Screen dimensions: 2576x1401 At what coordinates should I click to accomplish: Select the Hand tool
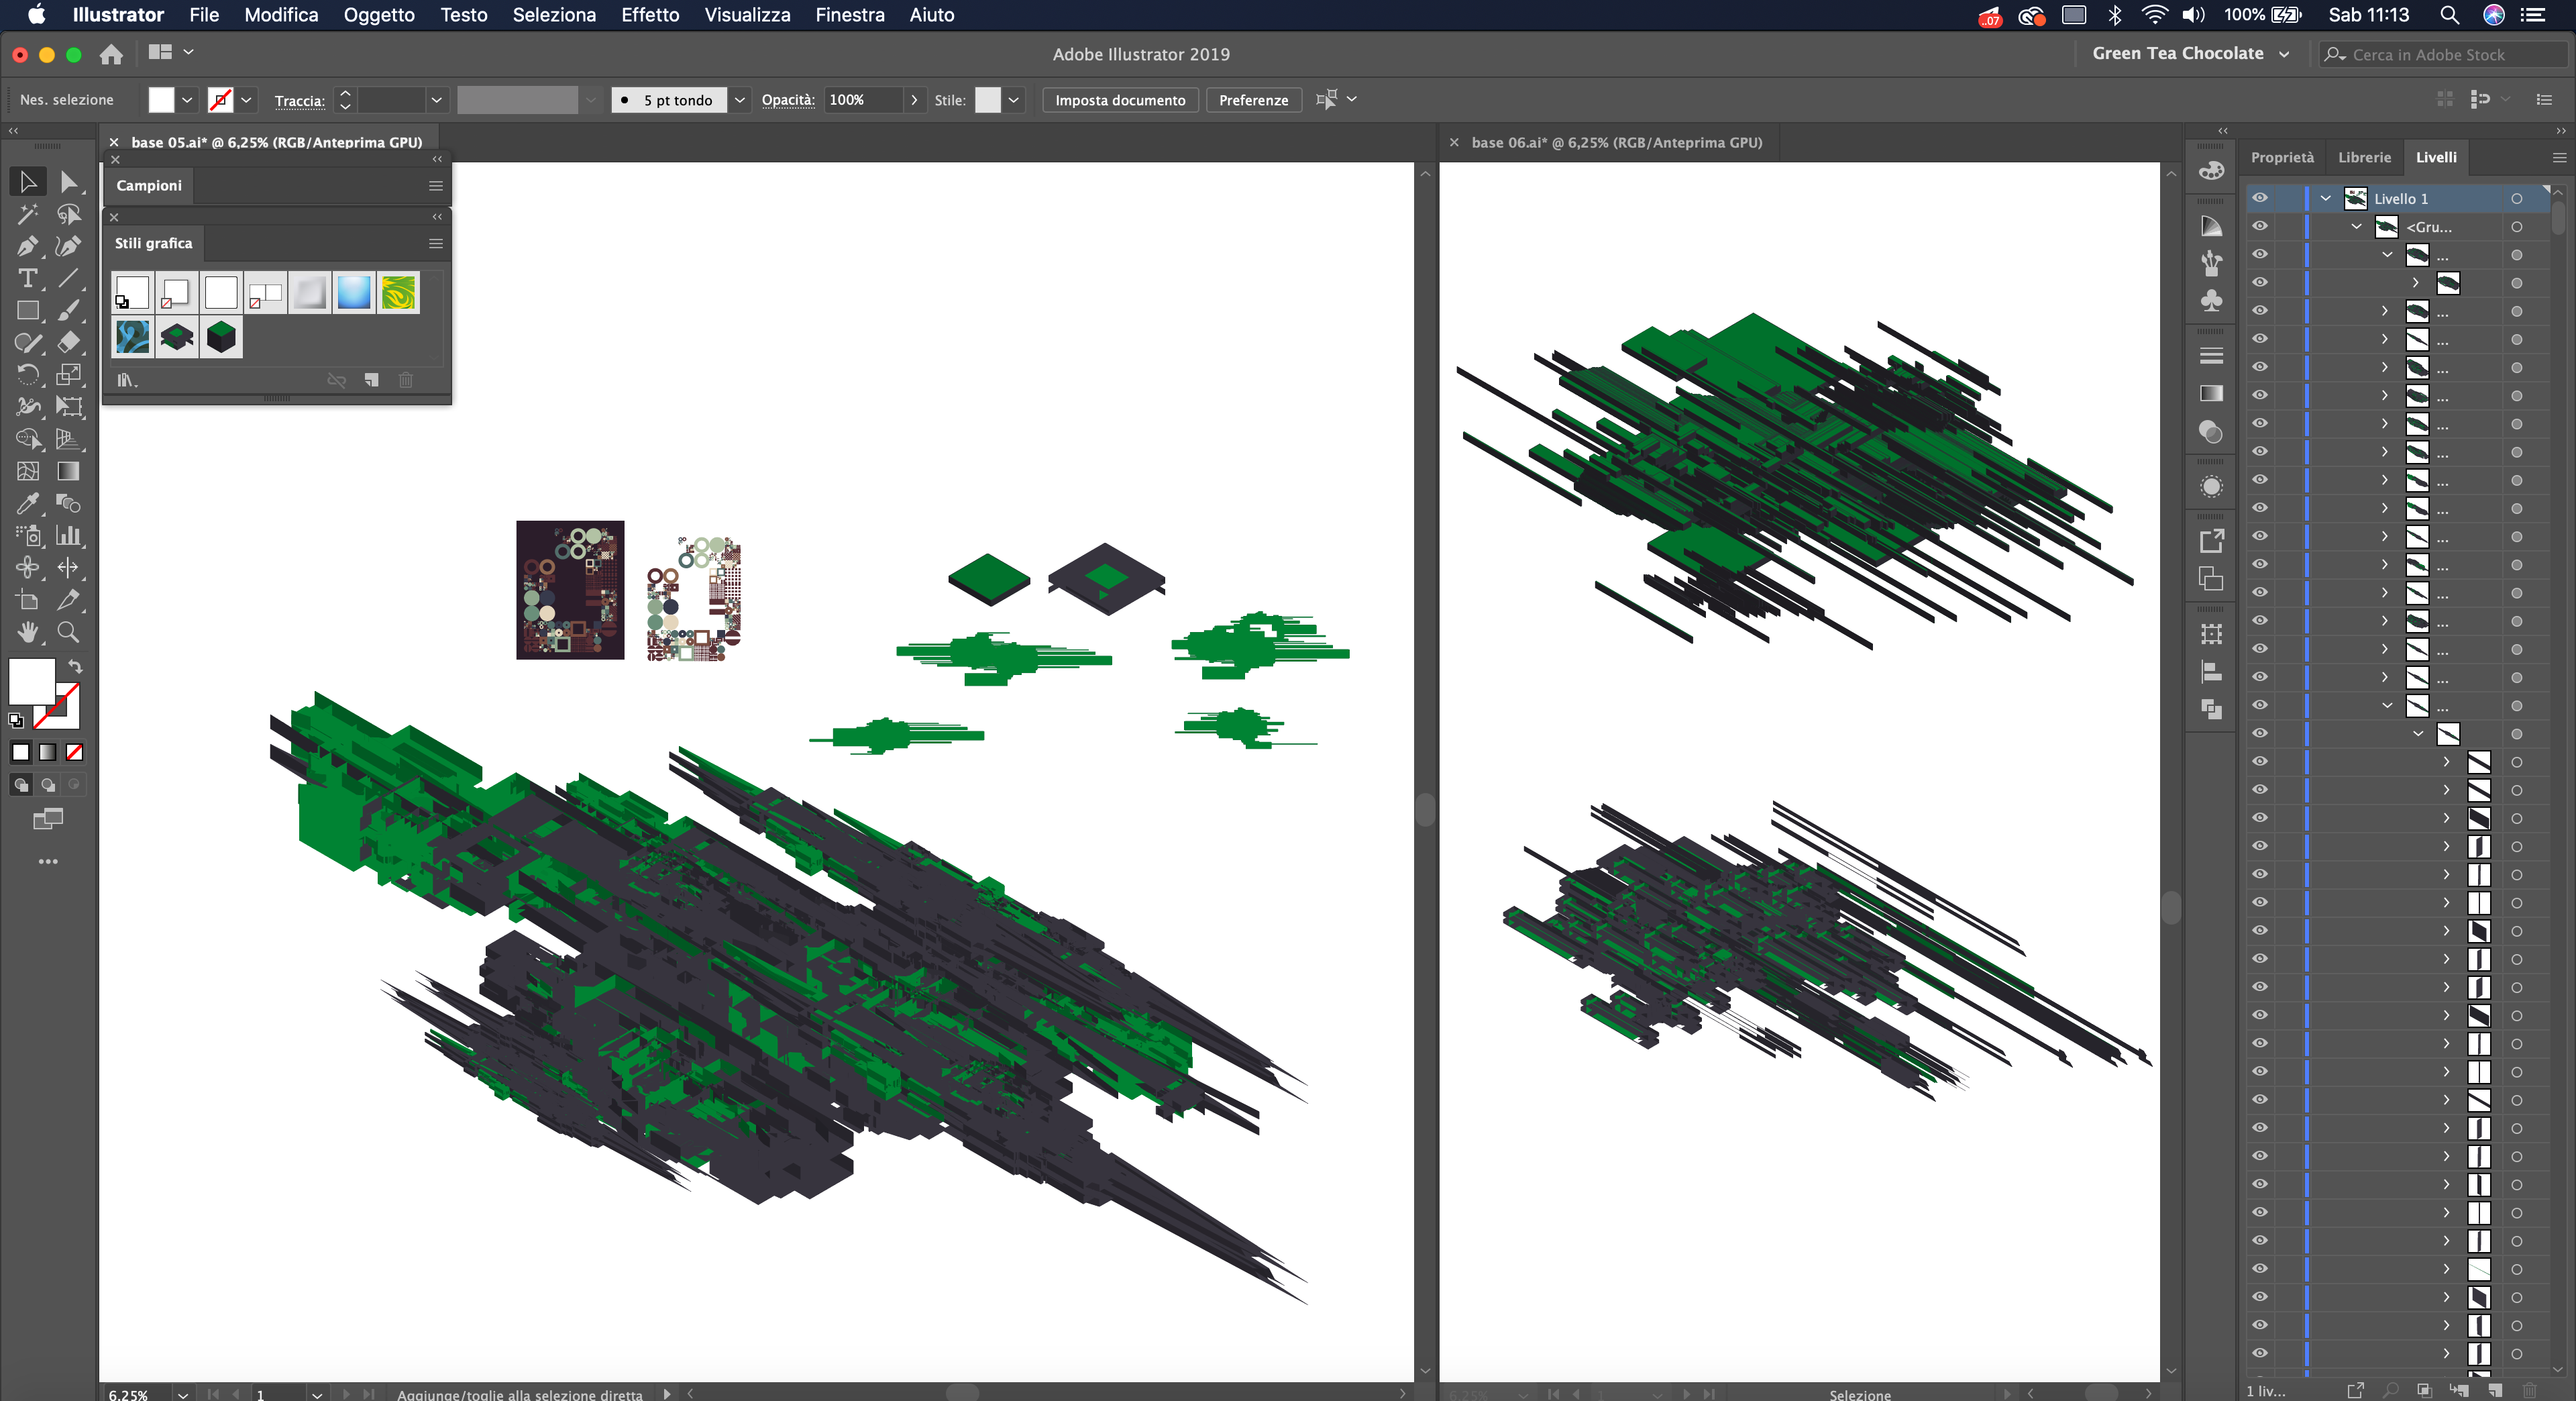pyautogui.click(x=27, y=631)
